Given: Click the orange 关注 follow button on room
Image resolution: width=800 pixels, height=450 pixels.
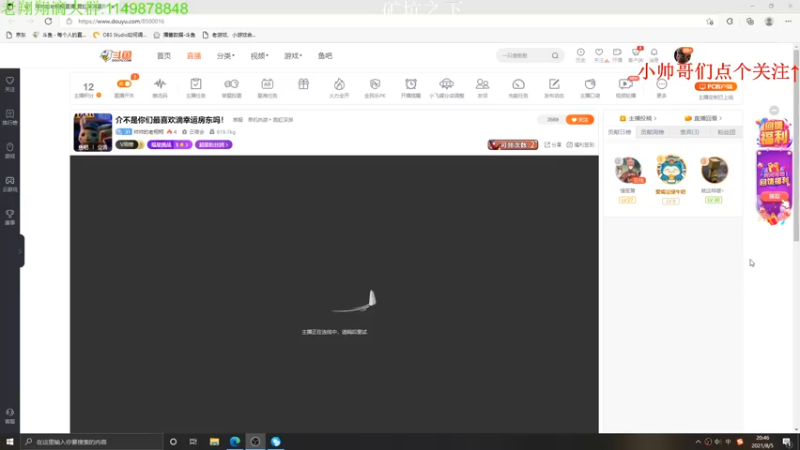Looking at the screenshot, I should (580, 120).
